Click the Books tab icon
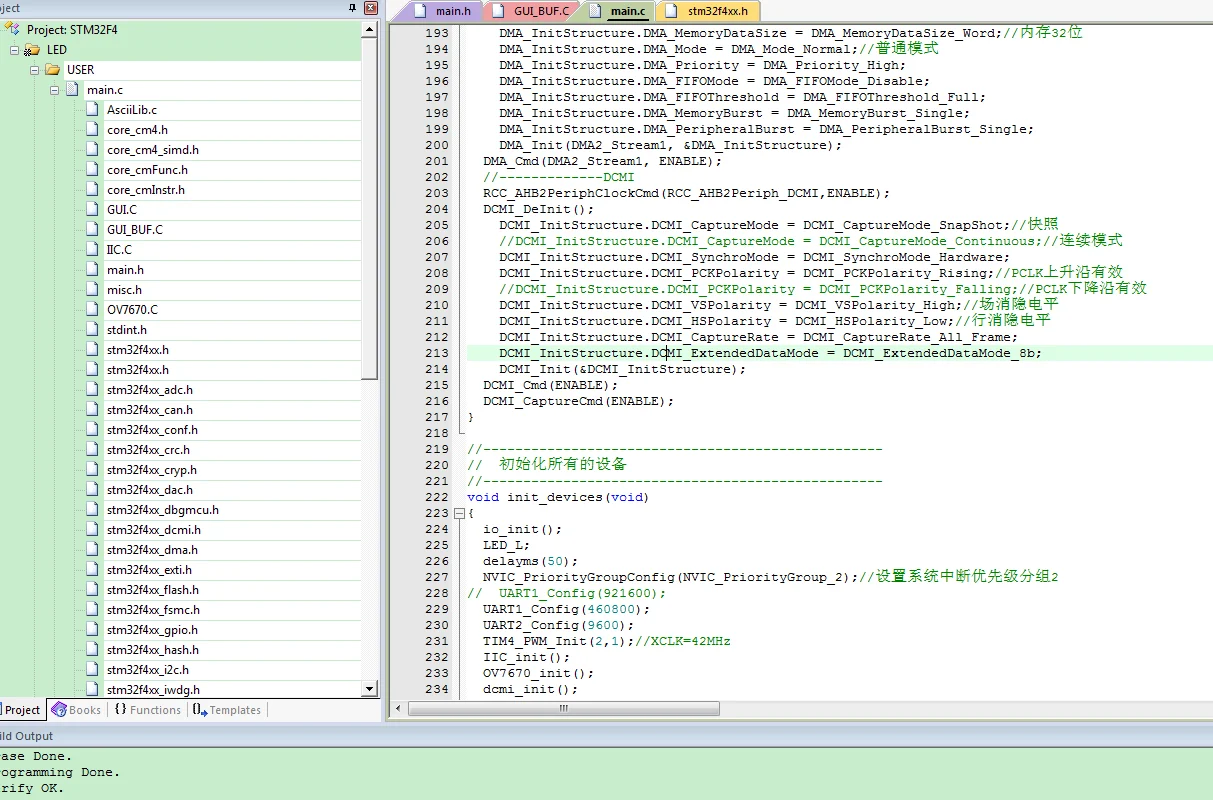 59,710
